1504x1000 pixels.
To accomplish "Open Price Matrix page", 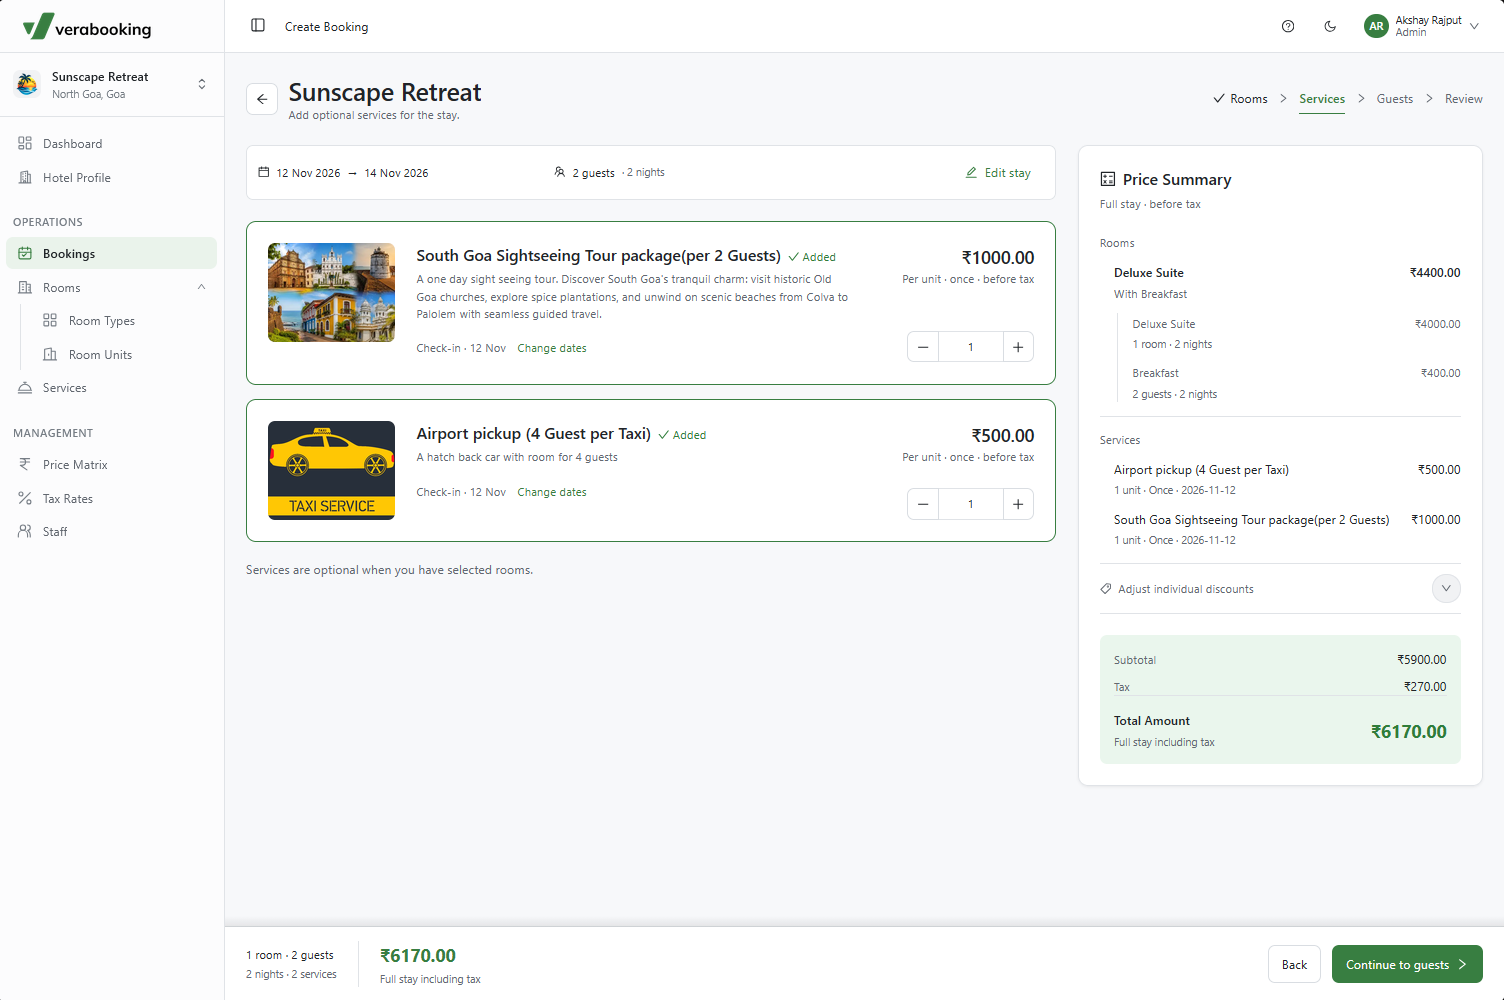I will (112, 465).
